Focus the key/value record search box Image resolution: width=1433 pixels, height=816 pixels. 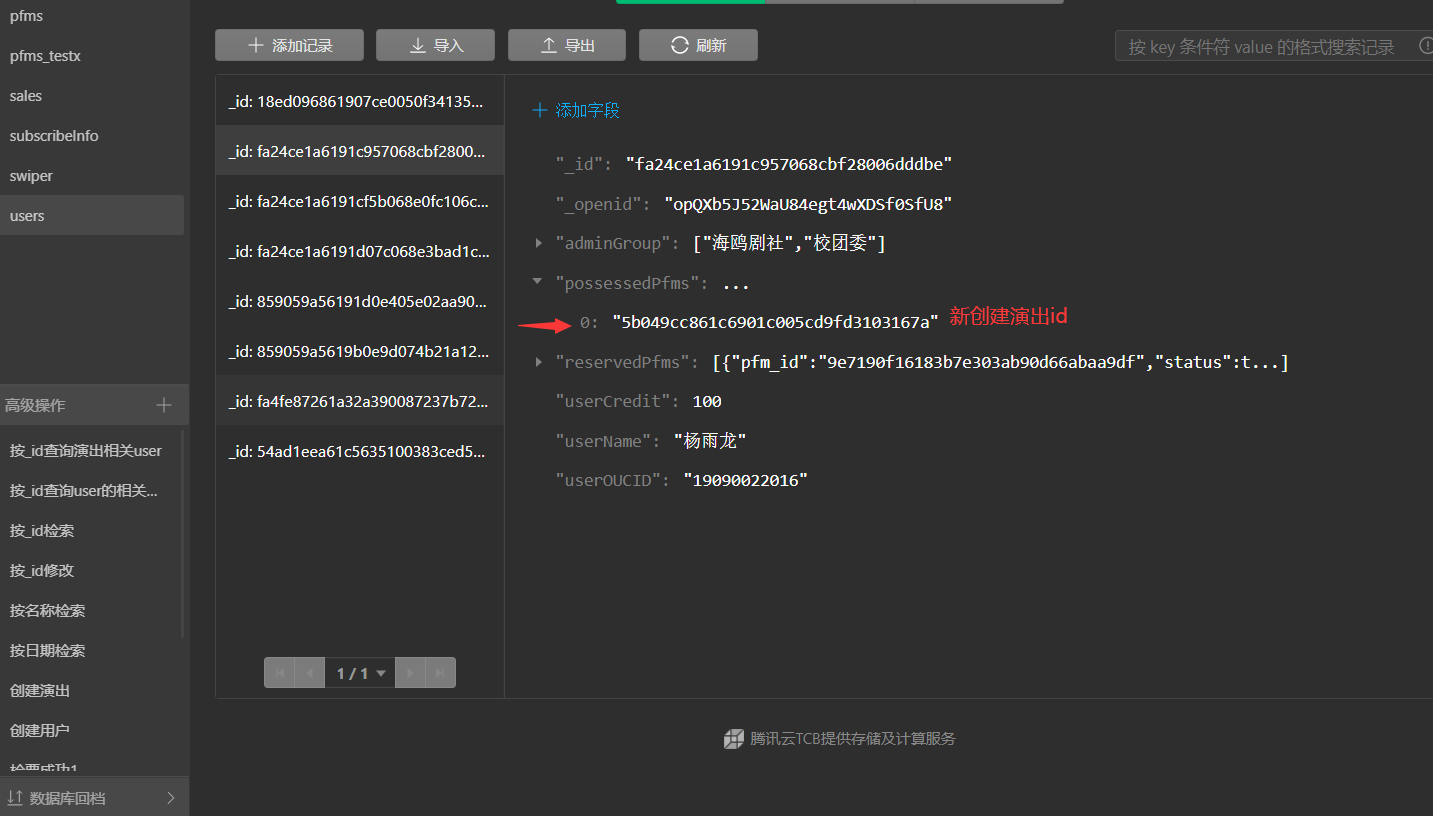click(1274, 46)
